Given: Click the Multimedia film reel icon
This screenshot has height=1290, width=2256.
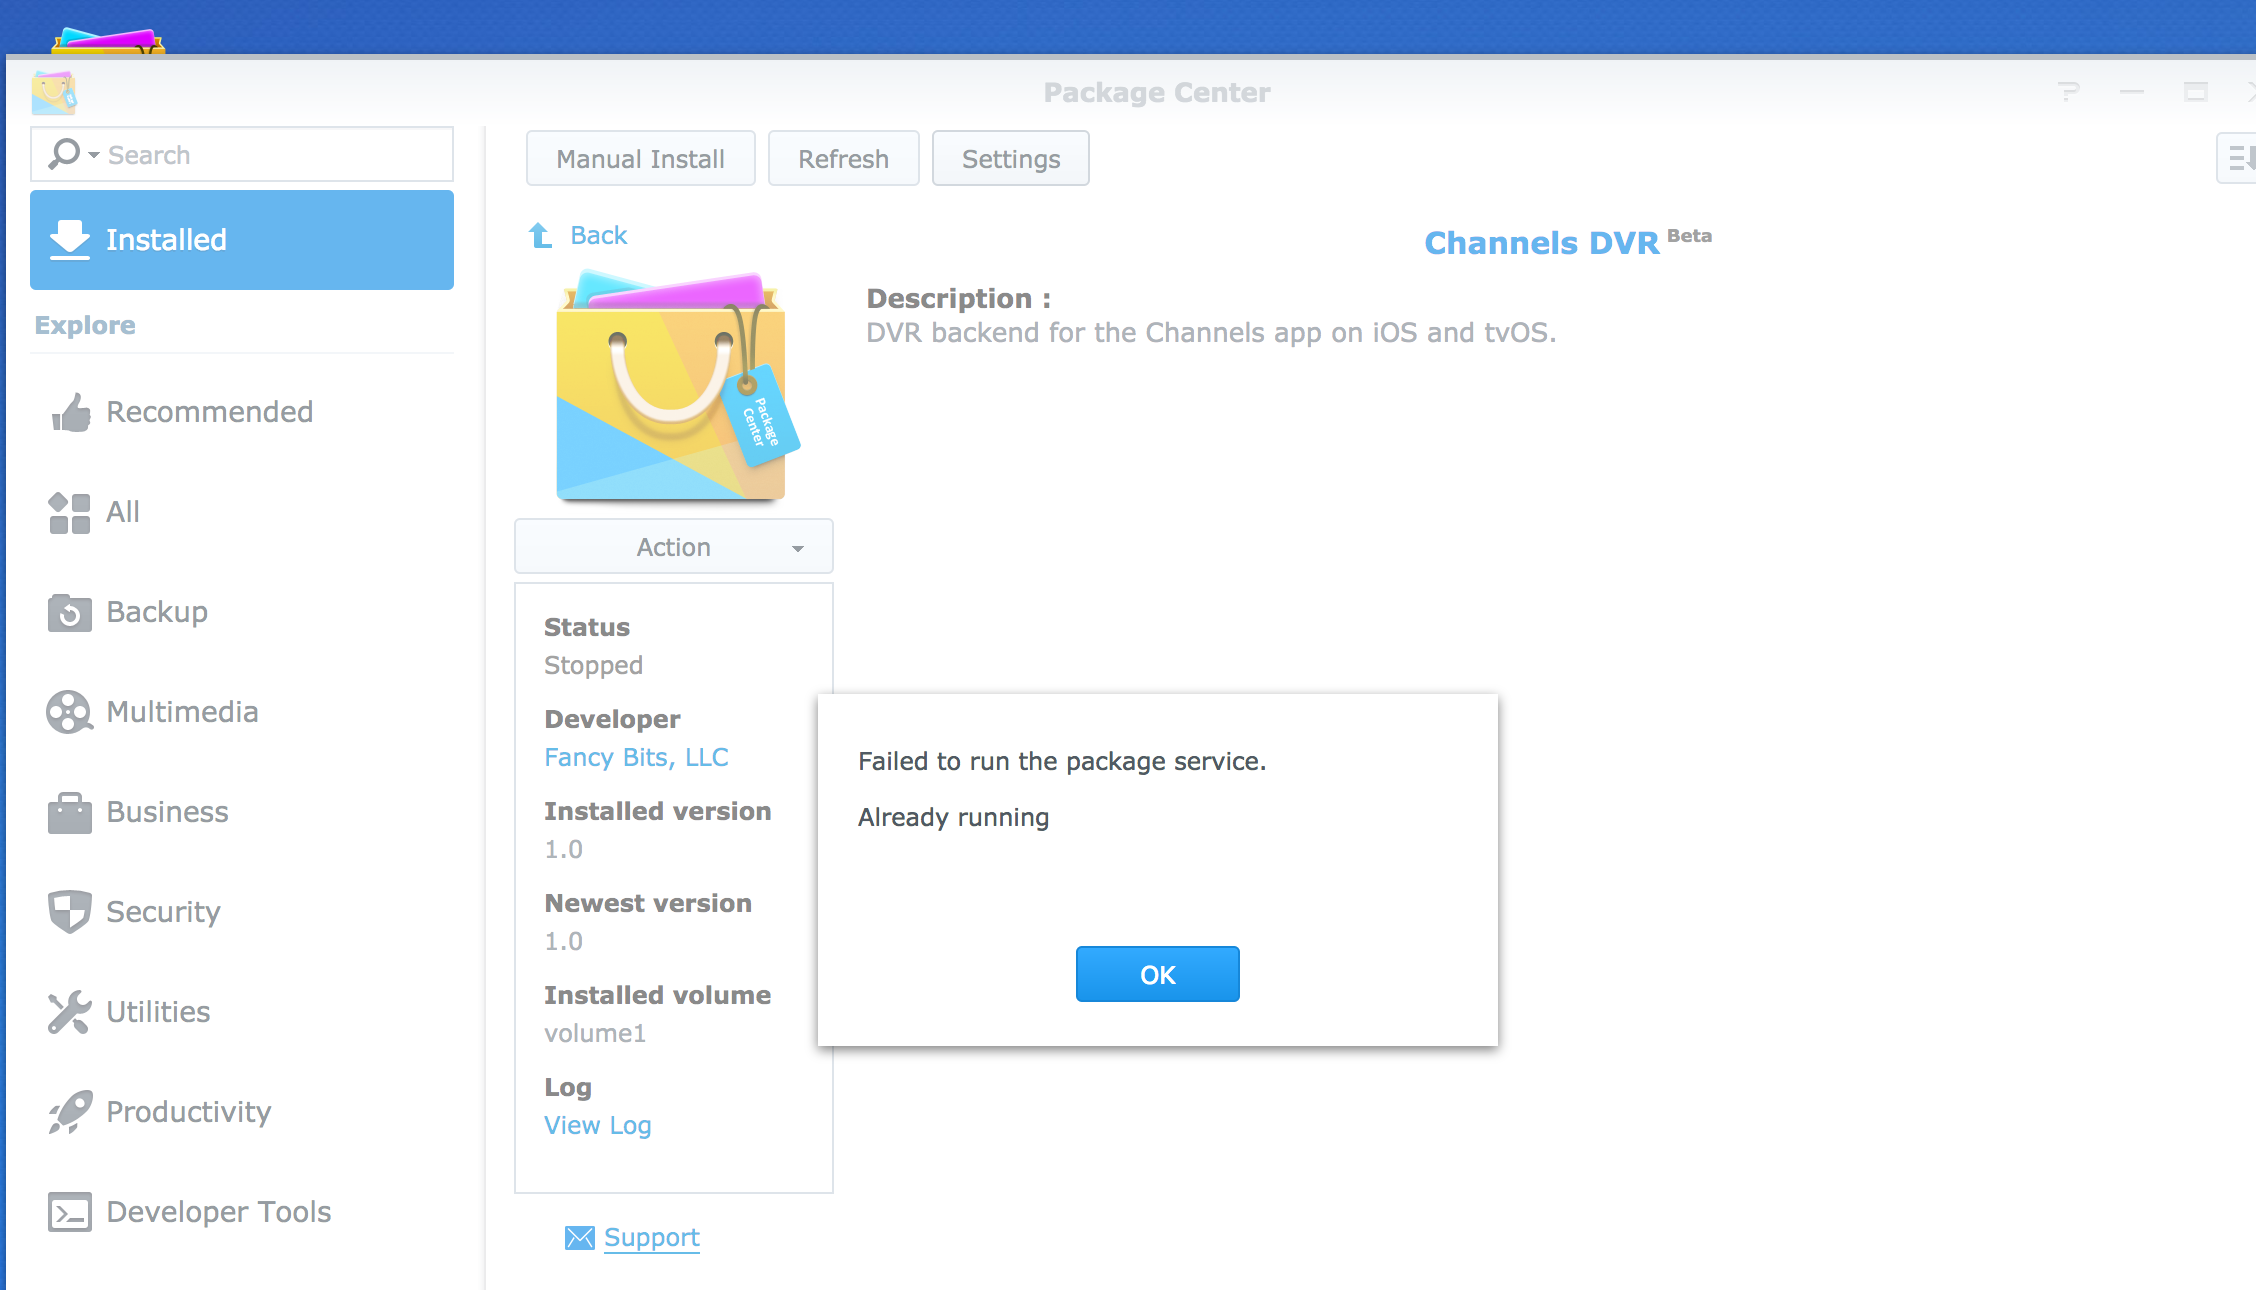Looking at the screenshot, I should click(69, 712).
